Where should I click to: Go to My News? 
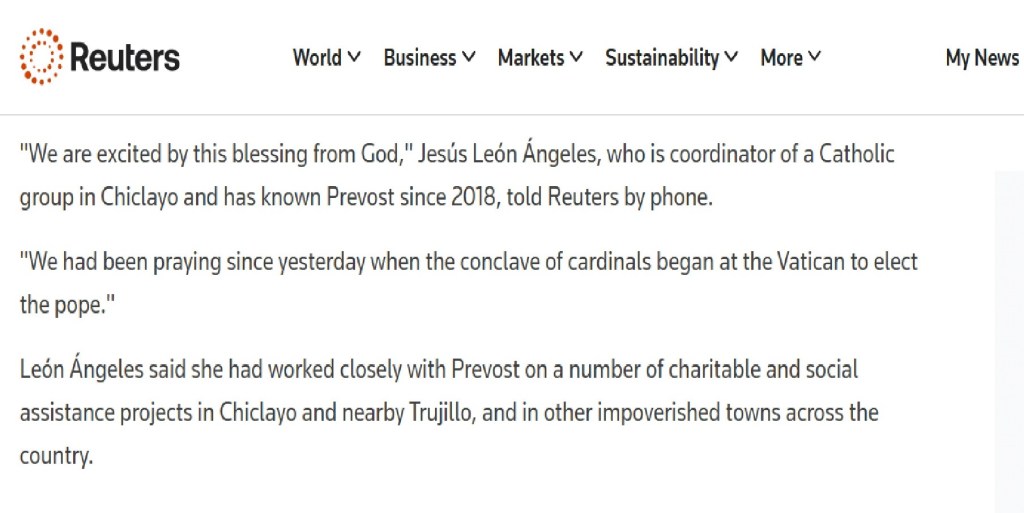[x=981, y=58]
